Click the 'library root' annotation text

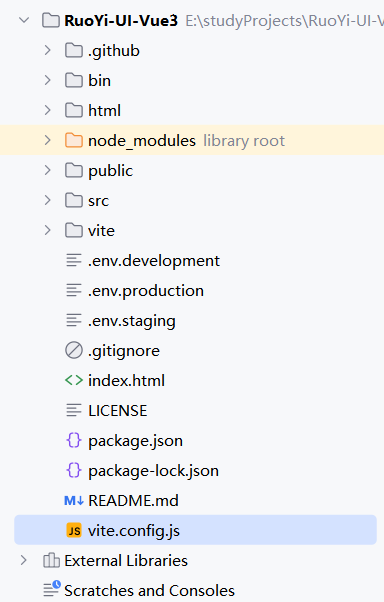[244, 141]
